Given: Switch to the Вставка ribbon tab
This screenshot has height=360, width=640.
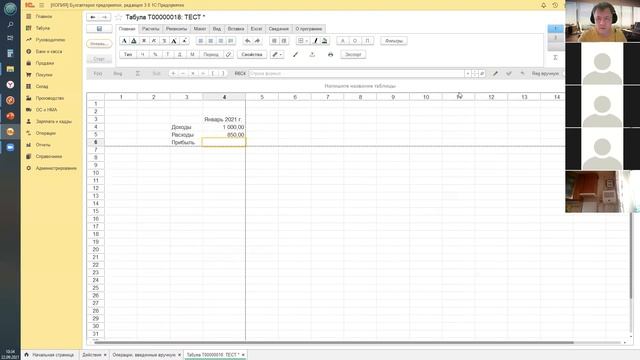Looking at the screenshot, I should pyautogui.click(x=236, y=29).
